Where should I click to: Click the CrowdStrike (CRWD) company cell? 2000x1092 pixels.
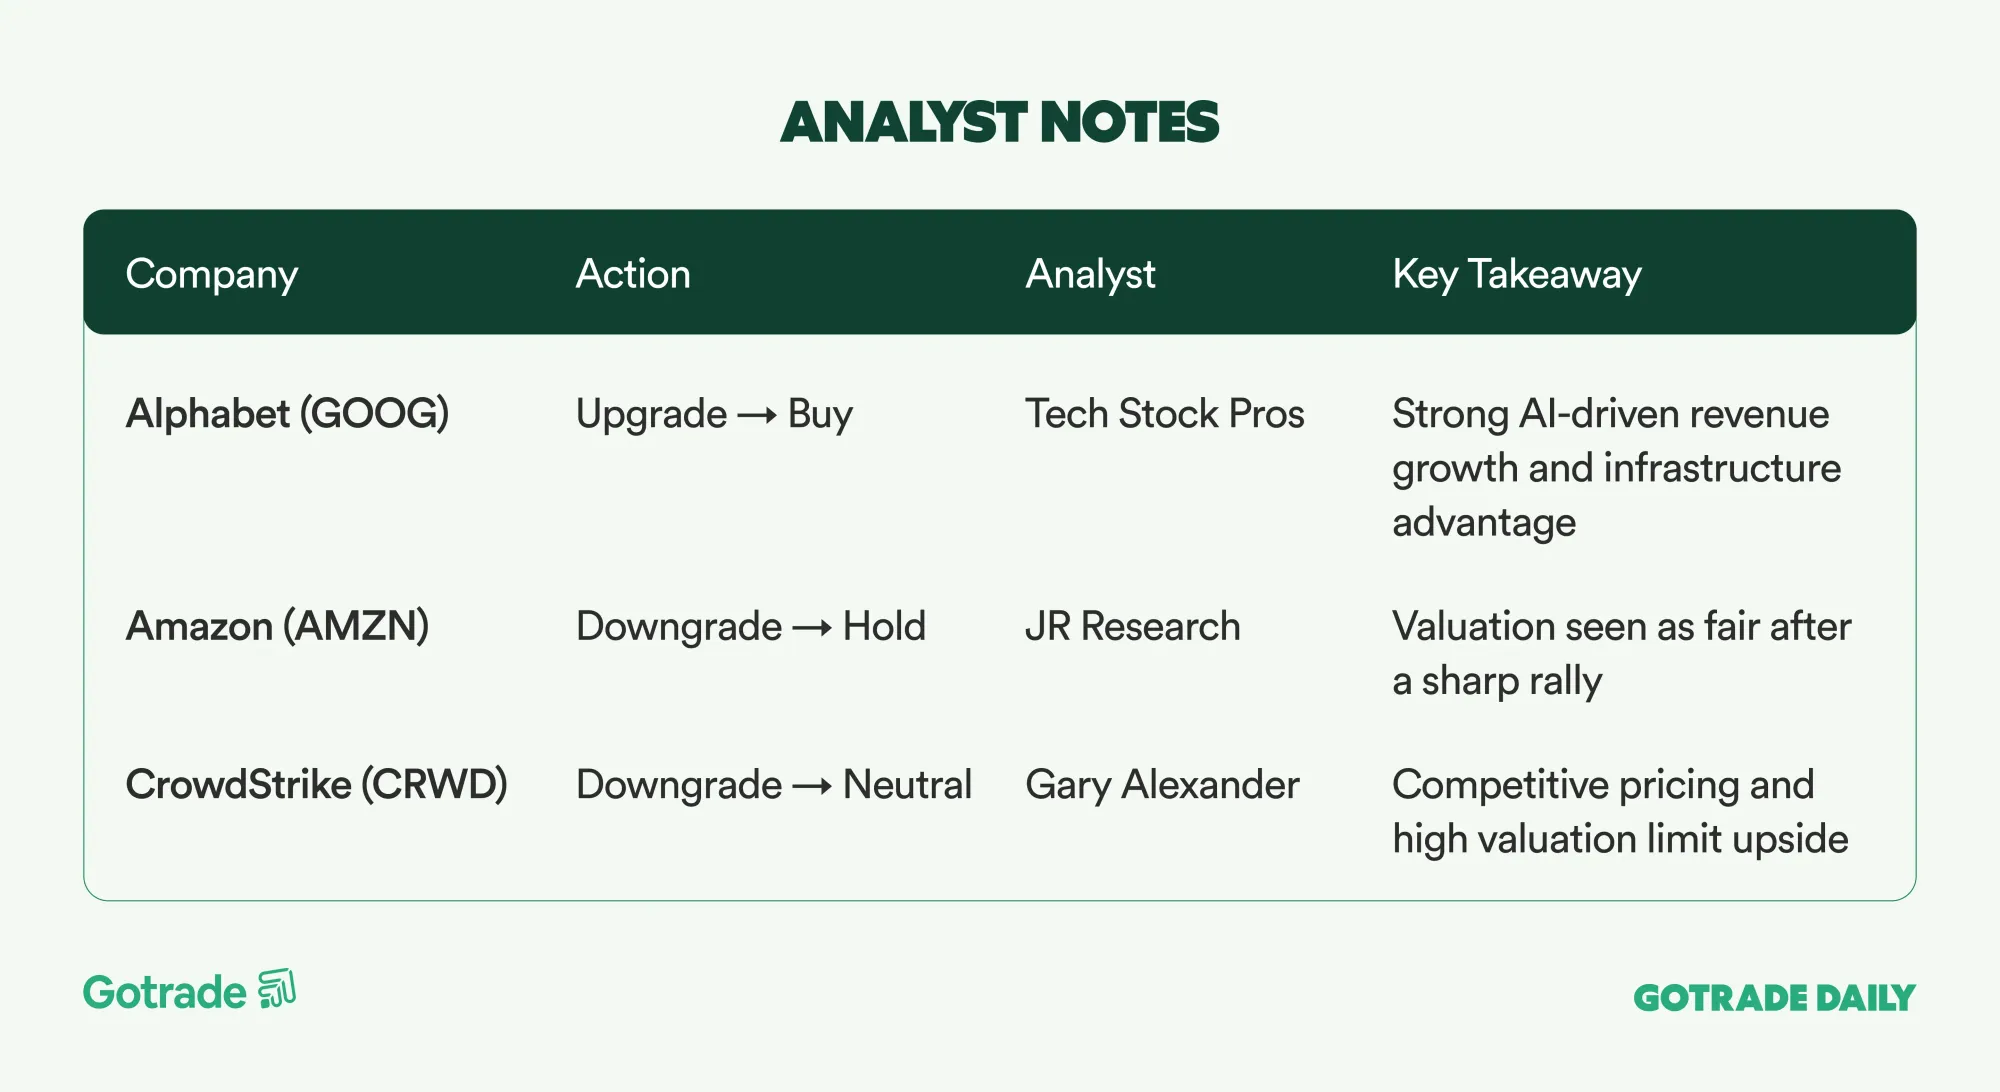pos(316,785)
